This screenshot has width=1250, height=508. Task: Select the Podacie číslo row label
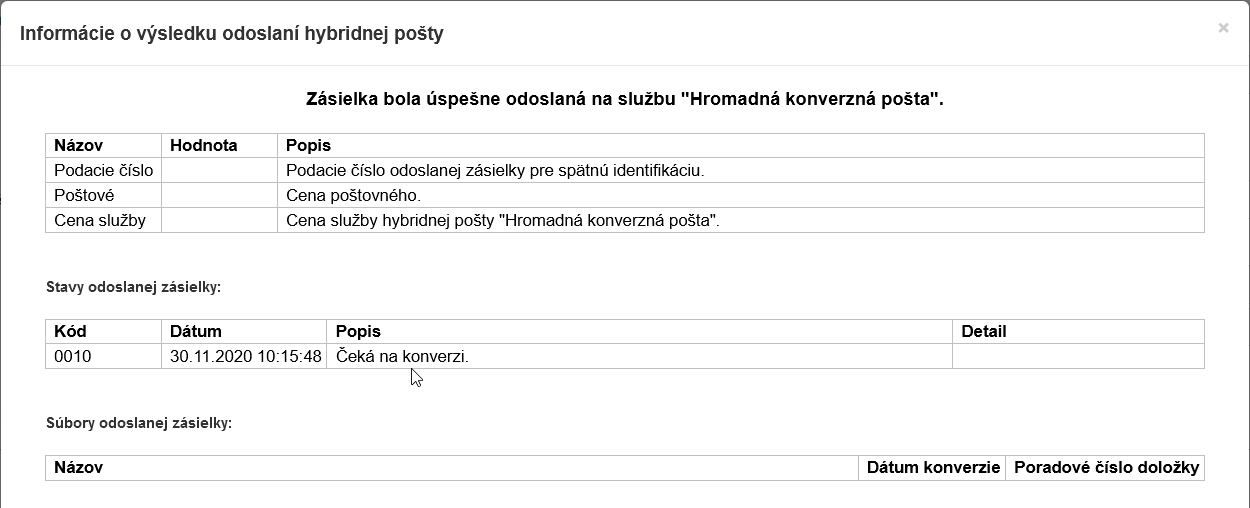click(x=103, y=171)
